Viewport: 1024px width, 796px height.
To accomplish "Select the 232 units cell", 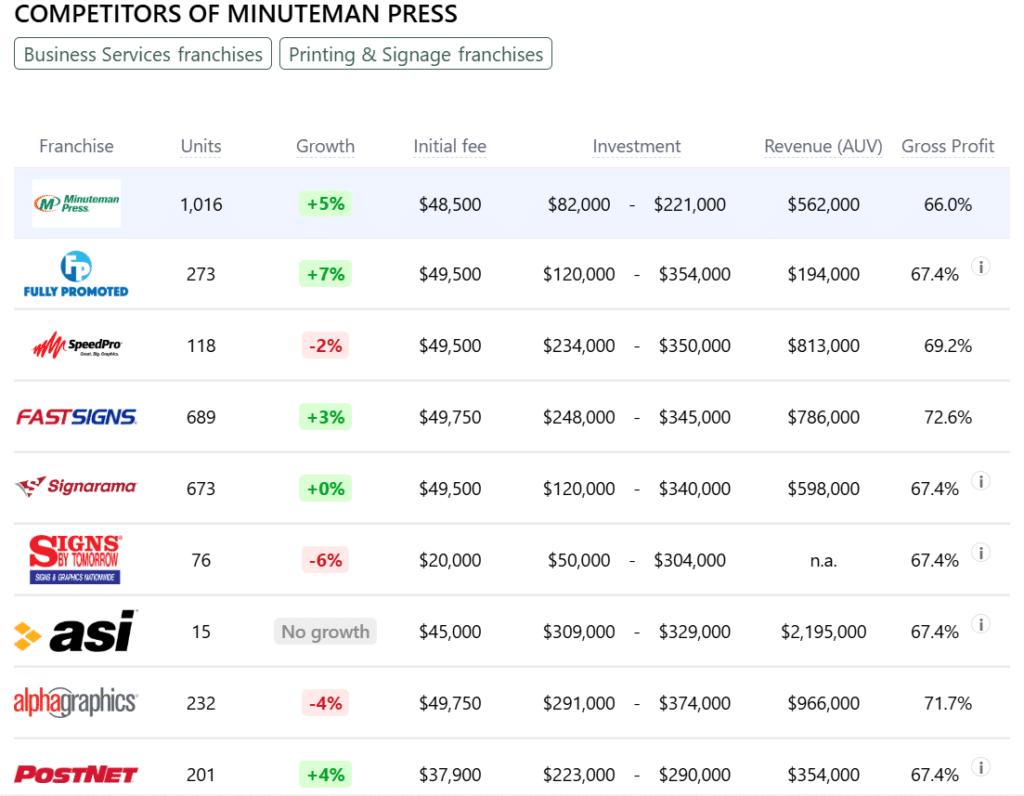I will click(x=201, y=703).
